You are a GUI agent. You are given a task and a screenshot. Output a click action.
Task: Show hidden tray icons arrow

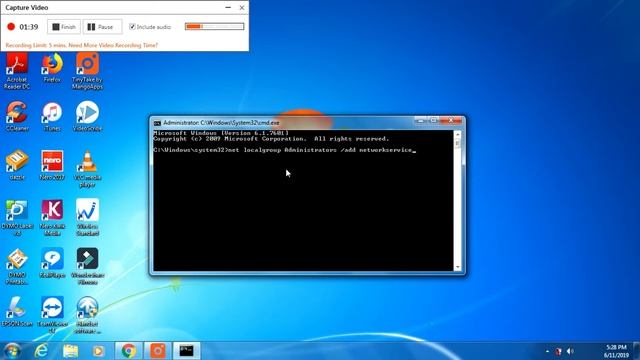(547, 351)
